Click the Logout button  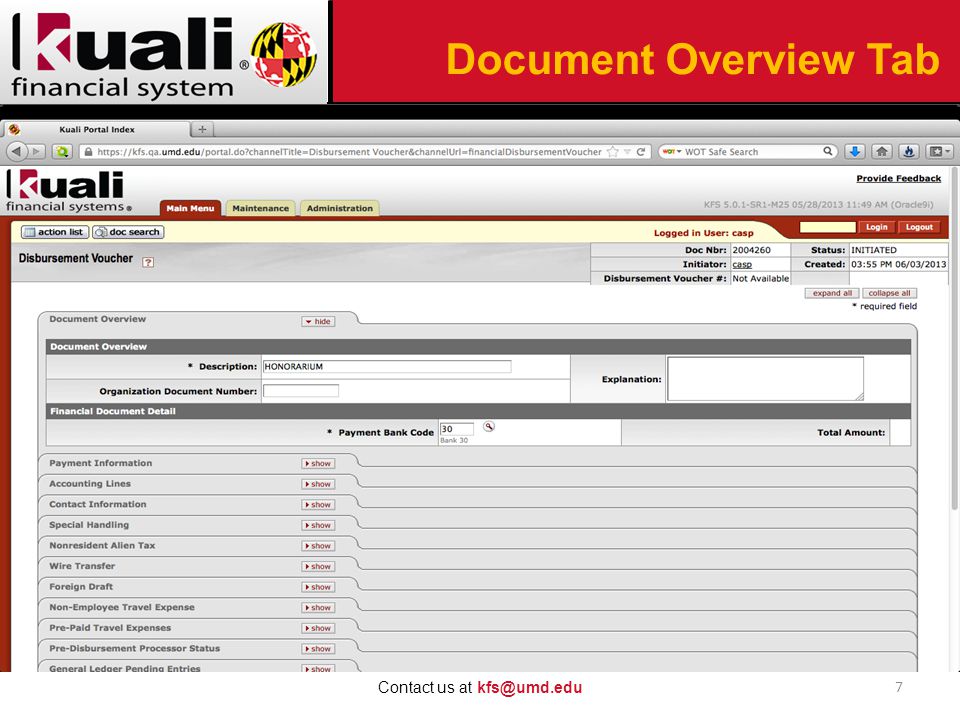click(x=919, y=227)
